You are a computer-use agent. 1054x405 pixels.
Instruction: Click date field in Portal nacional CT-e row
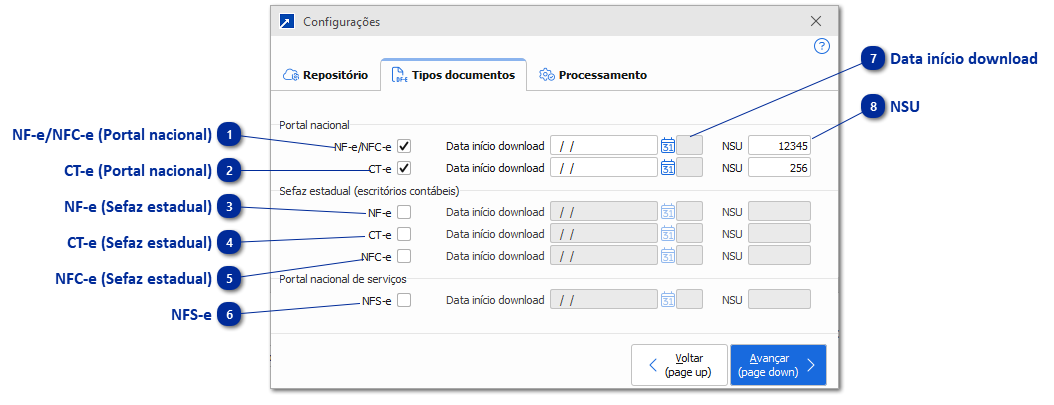604,167
